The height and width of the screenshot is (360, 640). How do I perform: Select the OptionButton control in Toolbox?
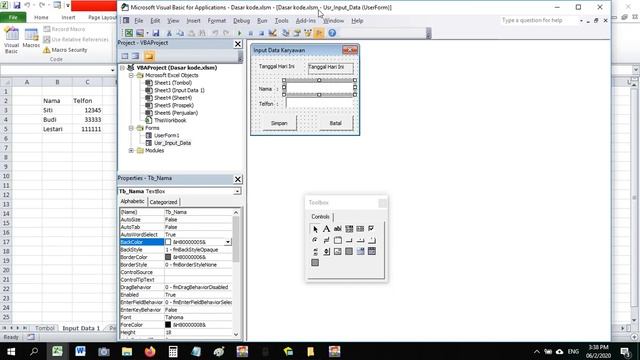[315, 240]
